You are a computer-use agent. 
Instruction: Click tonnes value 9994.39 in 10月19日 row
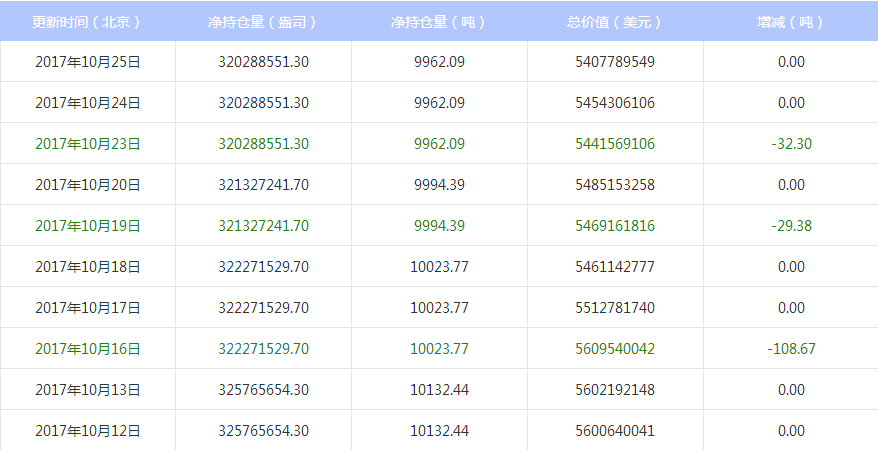[439, 226]
